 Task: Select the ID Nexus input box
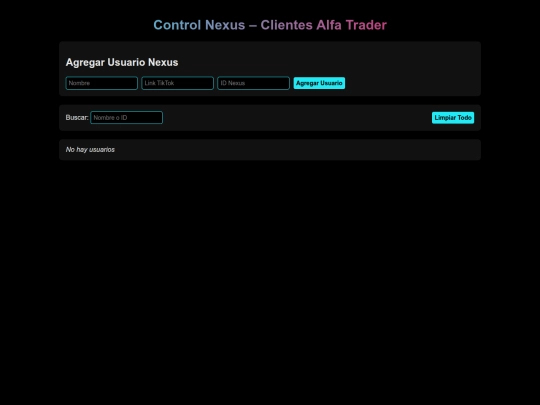tap(253, 83)
